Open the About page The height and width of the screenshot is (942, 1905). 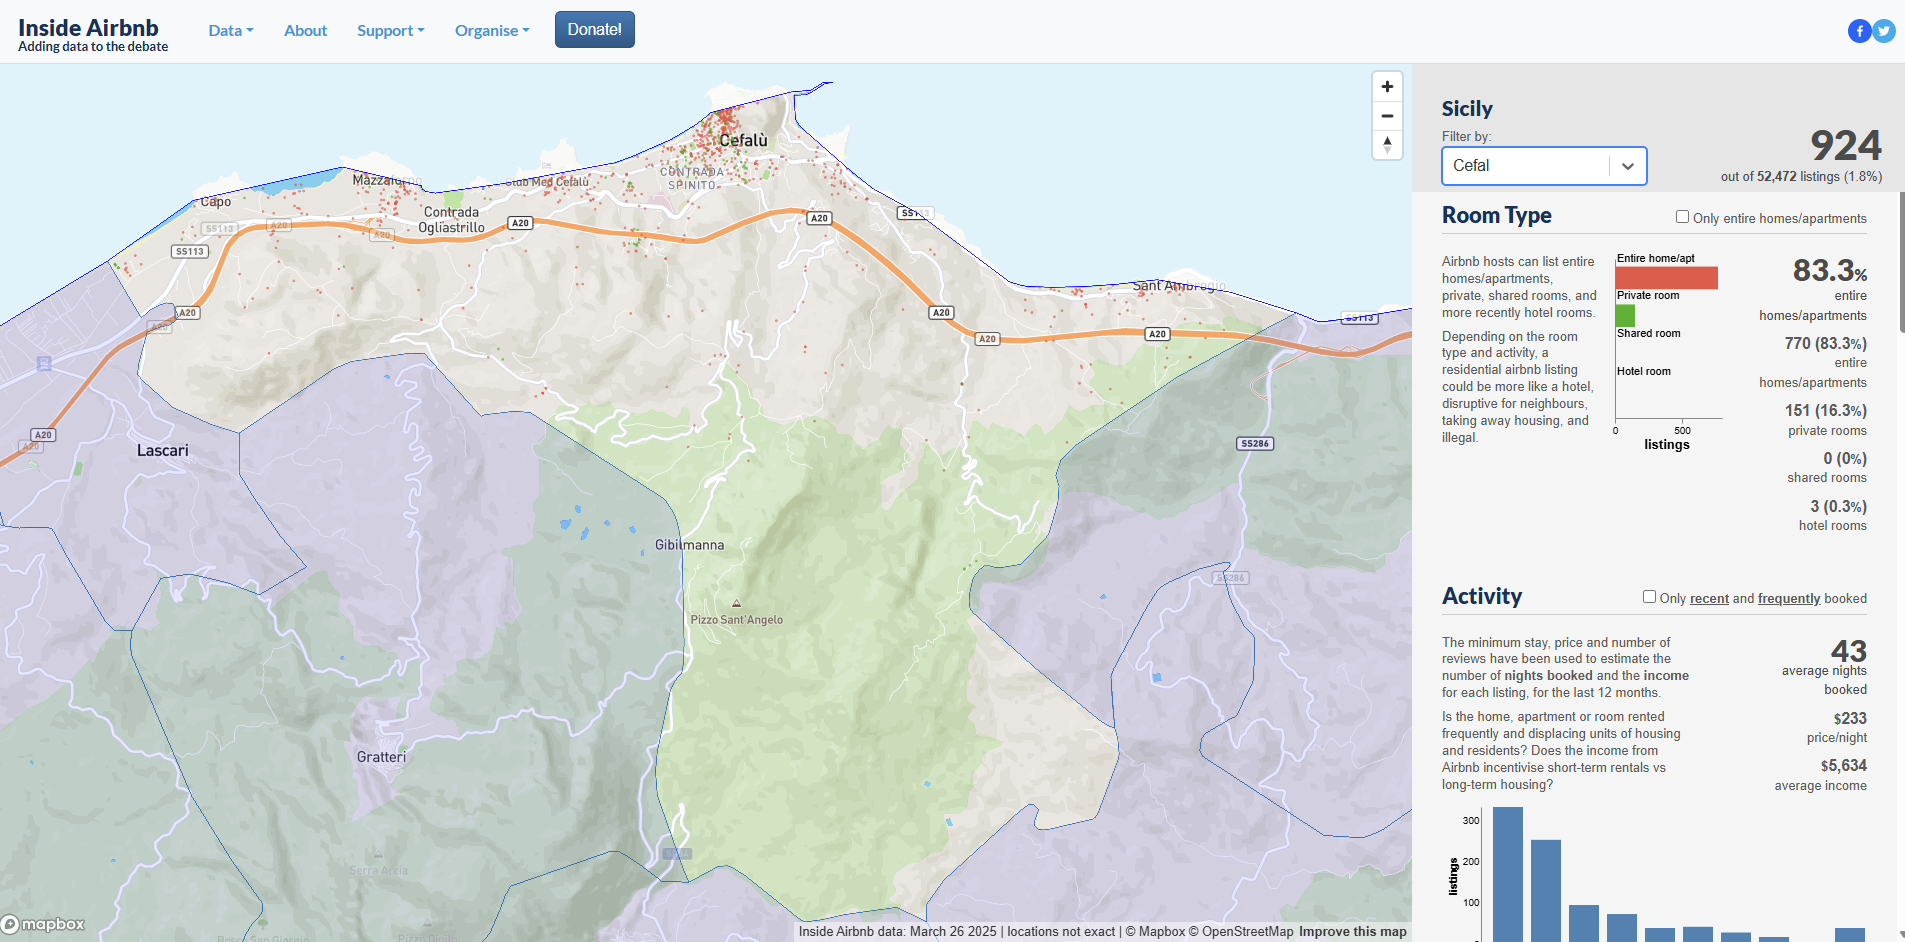tap(305, 31)
